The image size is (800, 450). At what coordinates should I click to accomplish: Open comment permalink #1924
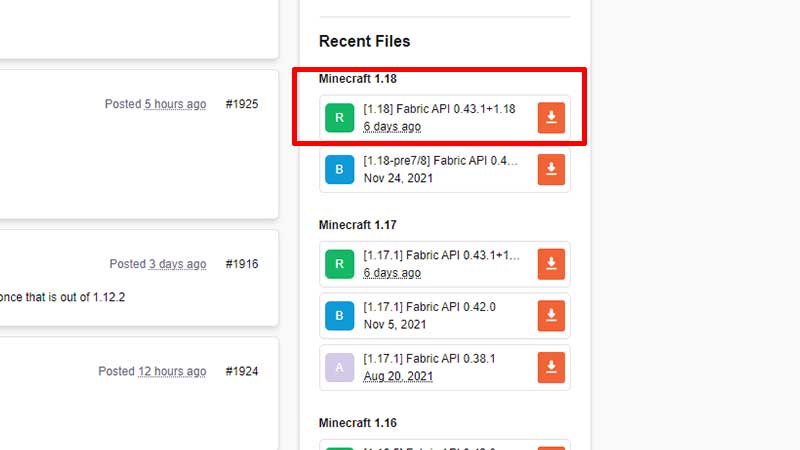coord(241,371)
